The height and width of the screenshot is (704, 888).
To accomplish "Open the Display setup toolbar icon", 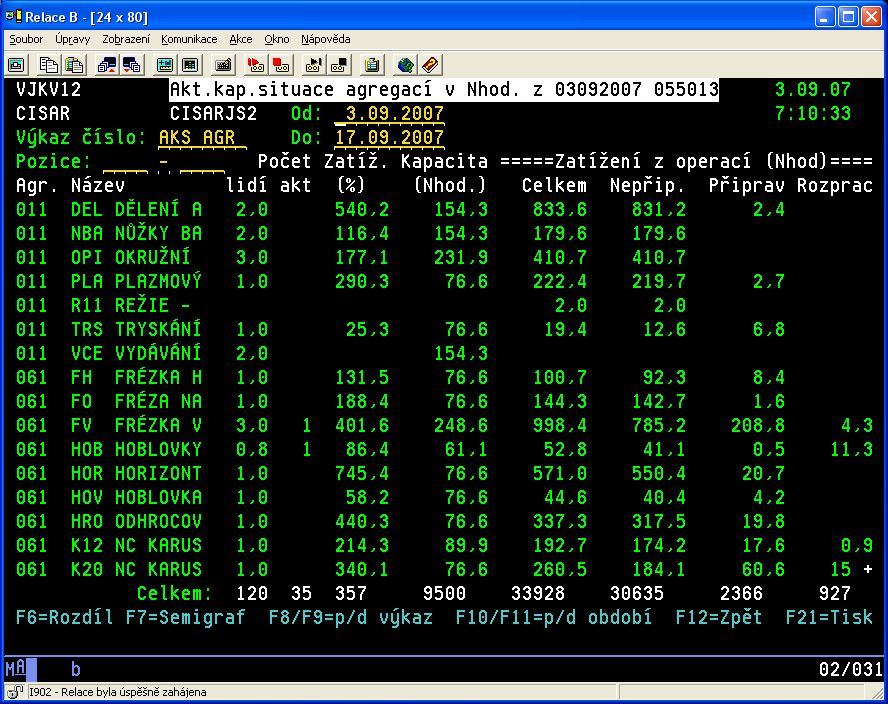I will (165, 65).
